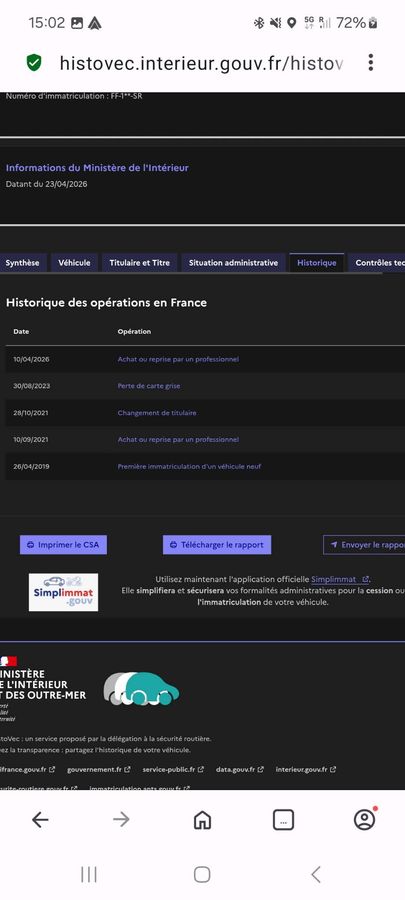
Task: Open the browser profile account icon
Action: (365, 819)
